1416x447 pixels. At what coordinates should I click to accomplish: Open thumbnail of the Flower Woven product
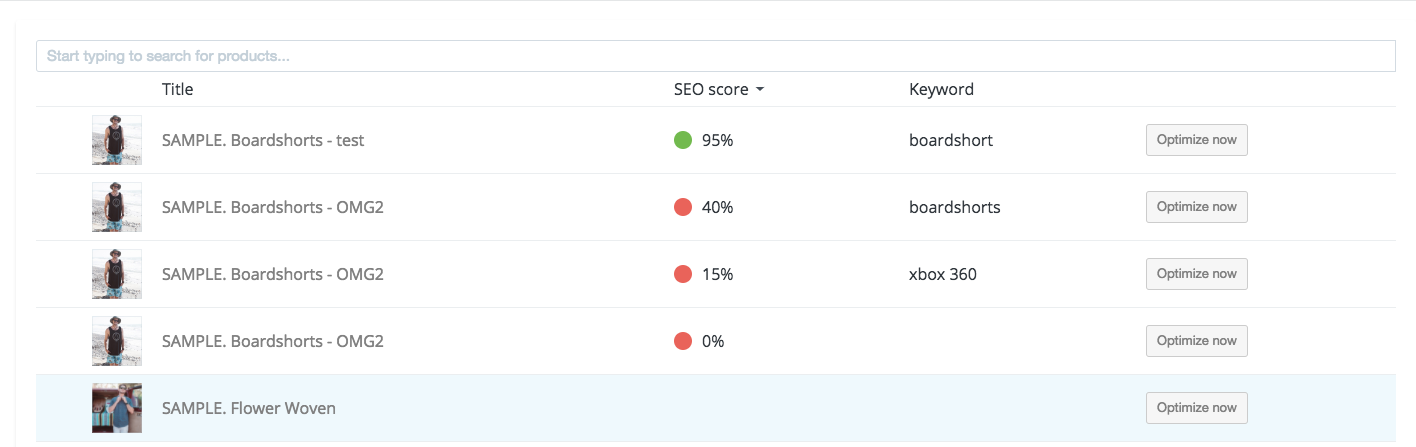coord(117,408)
